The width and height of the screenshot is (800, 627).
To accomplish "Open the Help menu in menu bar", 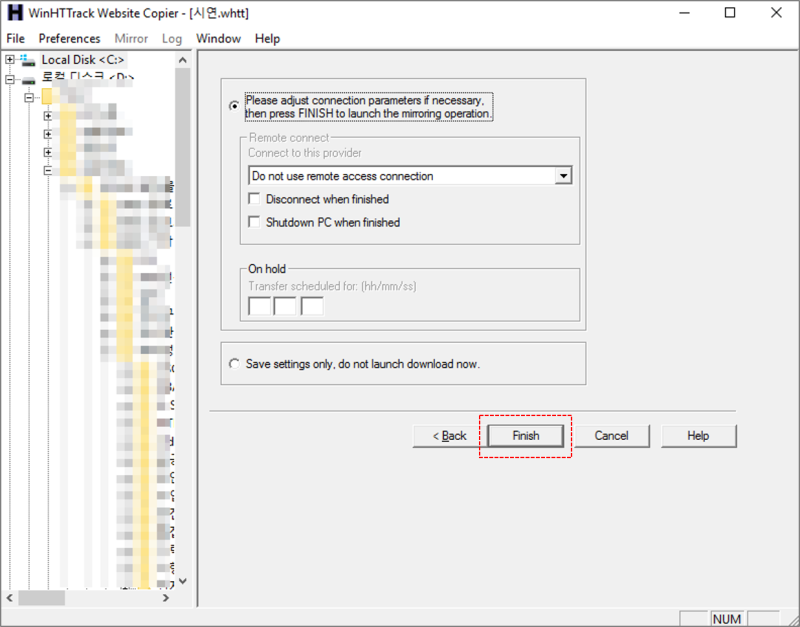I will pyautogui.click(x=267, y=39).
